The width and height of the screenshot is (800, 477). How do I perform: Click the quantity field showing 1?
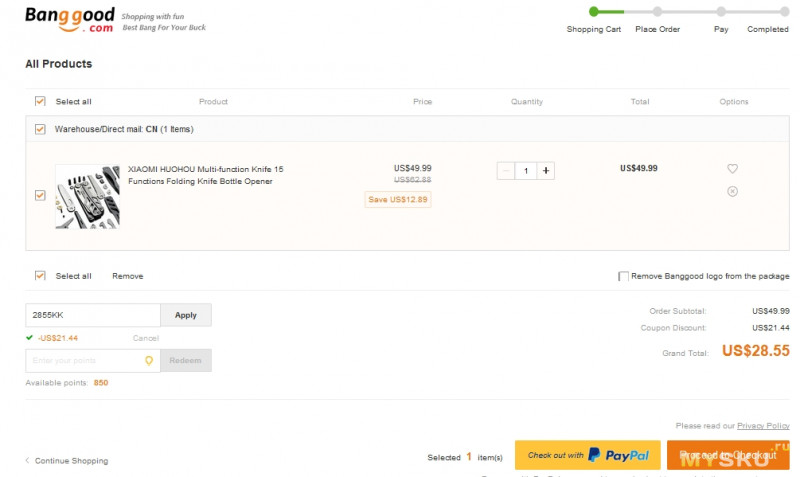[526, 171]
